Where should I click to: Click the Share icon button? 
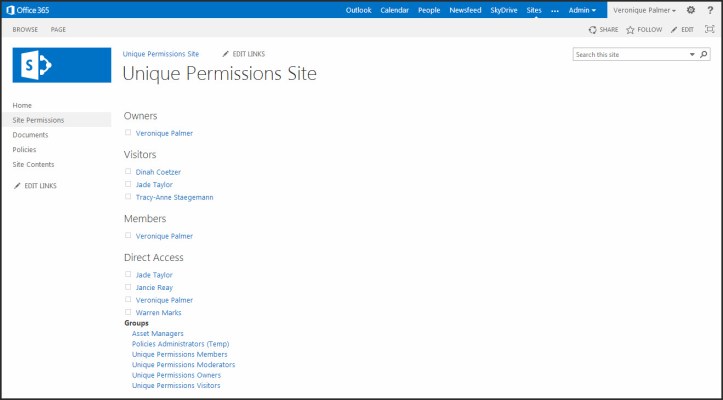(x=603, y=30)
